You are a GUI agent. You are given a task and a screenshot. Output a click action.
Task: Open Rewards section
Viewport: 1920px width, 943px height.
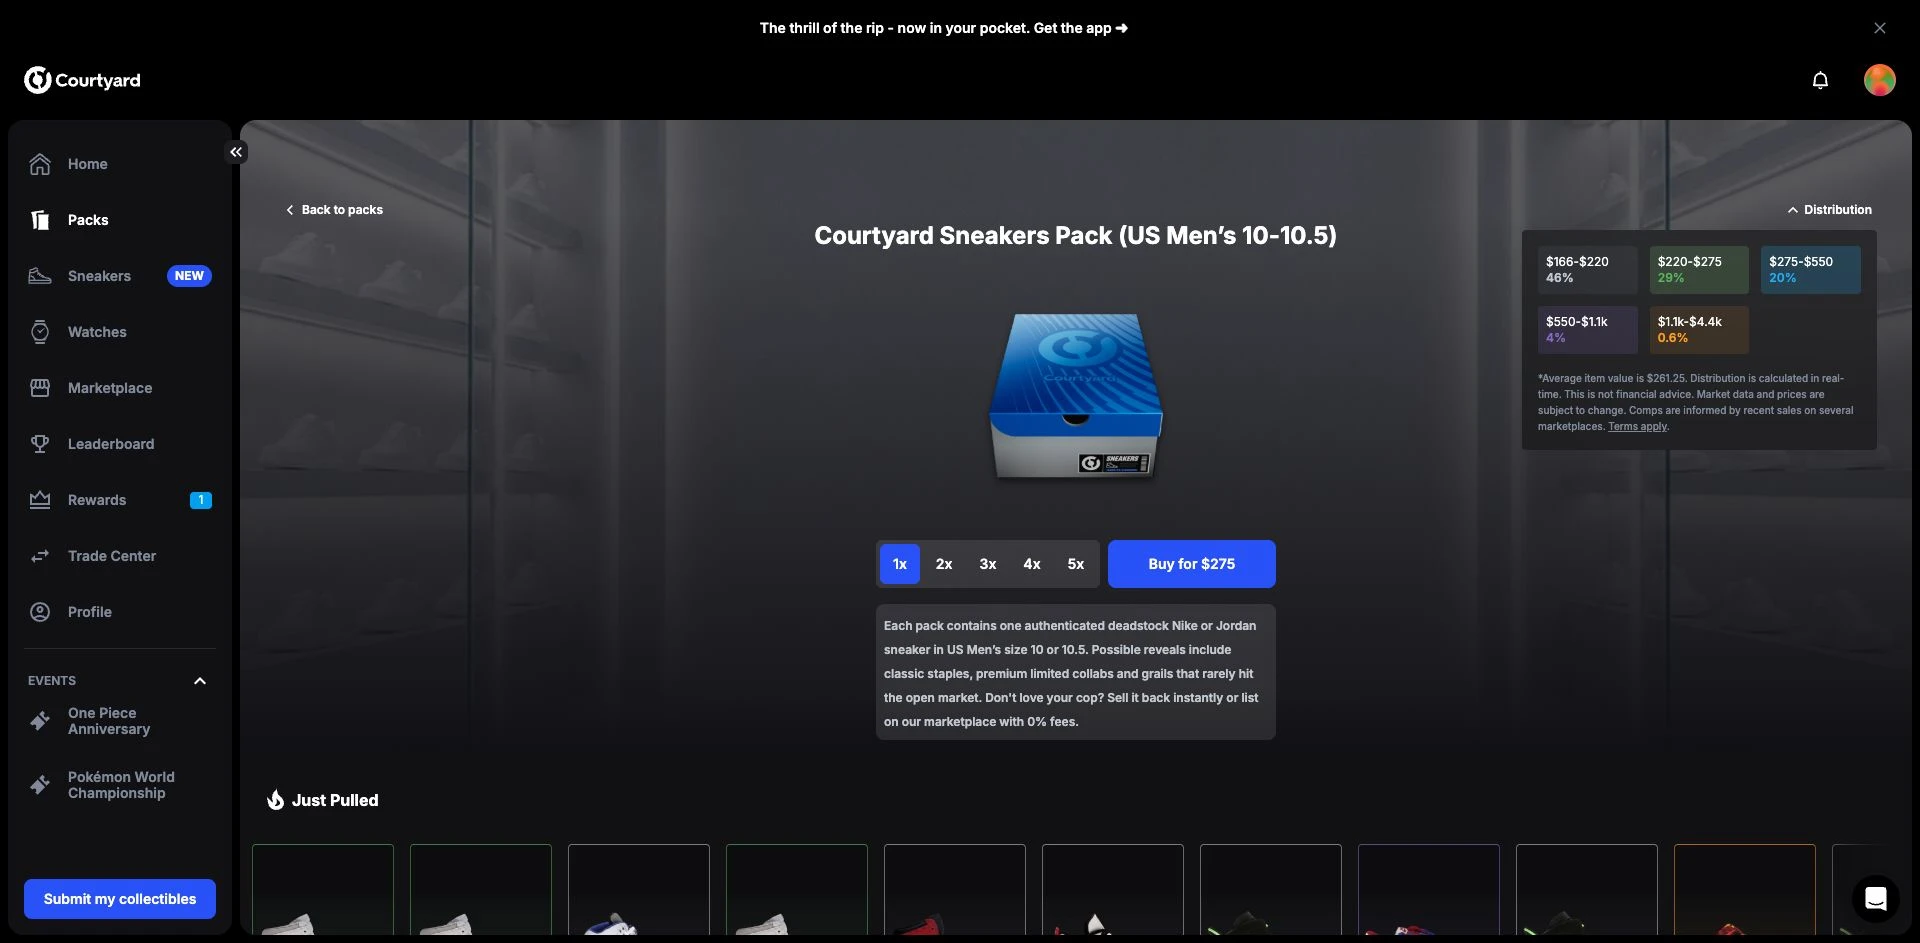pos(120,500)
